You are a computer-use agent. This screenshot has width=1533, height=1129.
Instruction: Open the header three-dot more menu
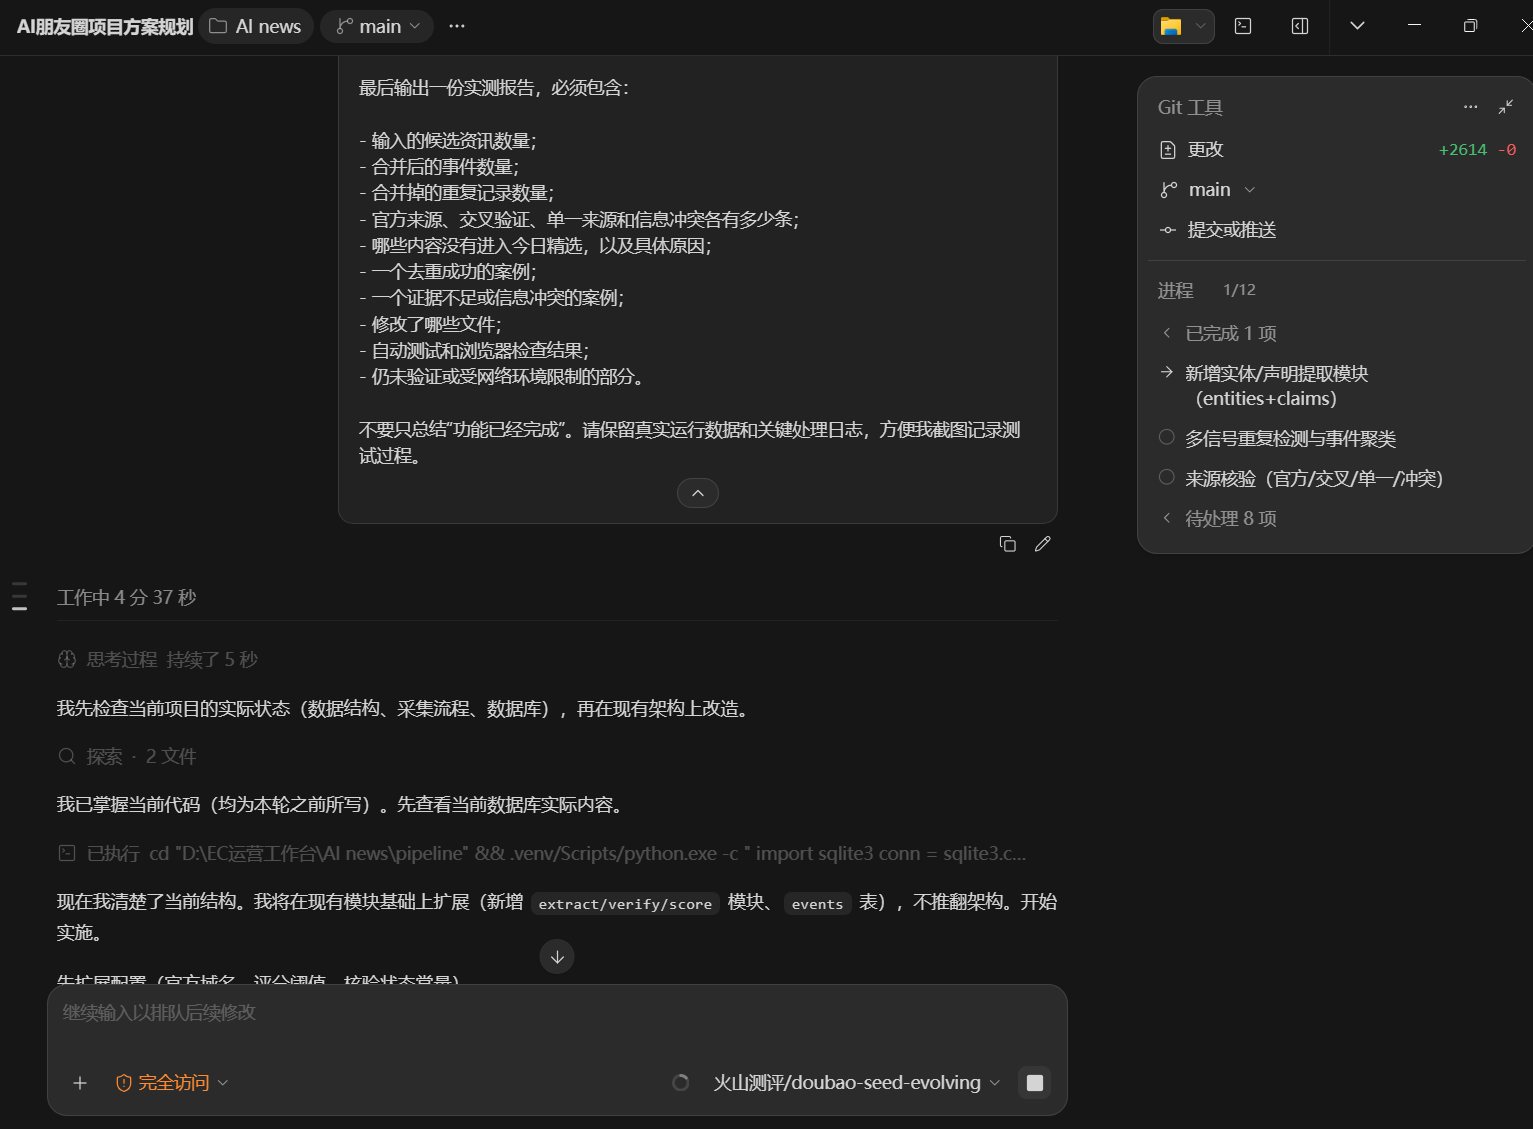click(457, 26)
